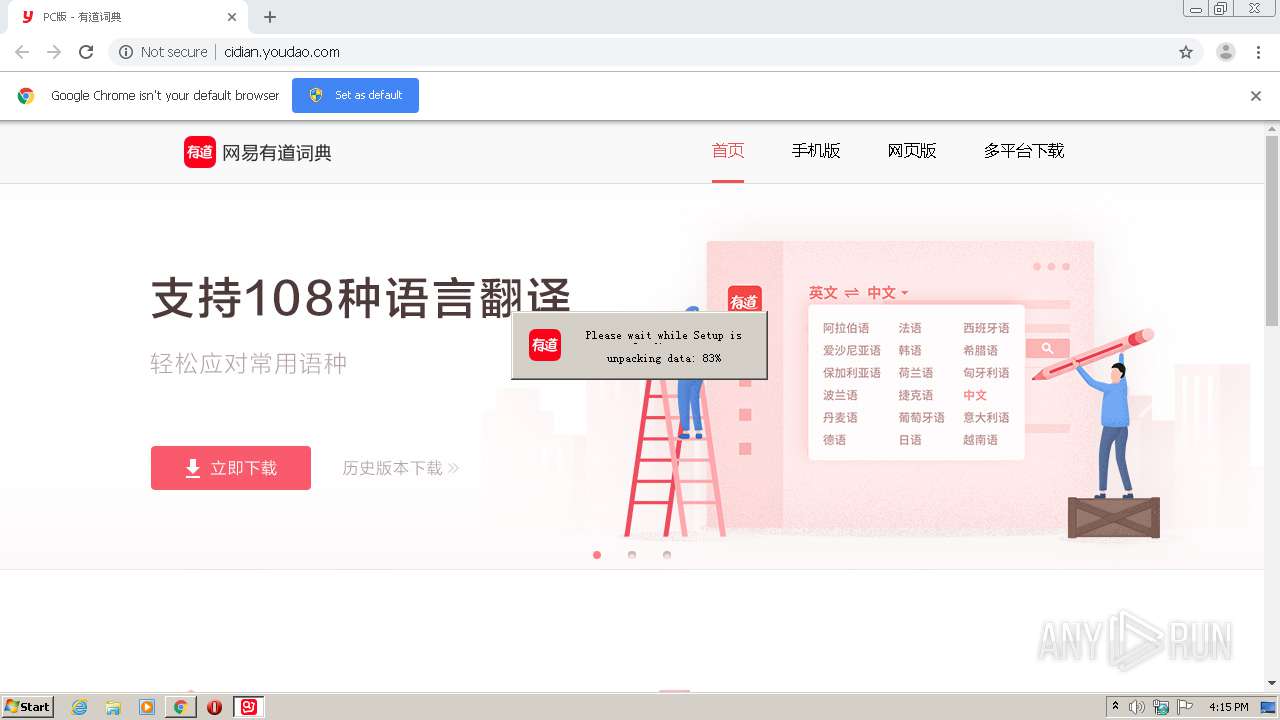The image size is (1280, 720).
Task: Click the 支持108种语言翻译 headline
Action: click(x=361, y=297)
